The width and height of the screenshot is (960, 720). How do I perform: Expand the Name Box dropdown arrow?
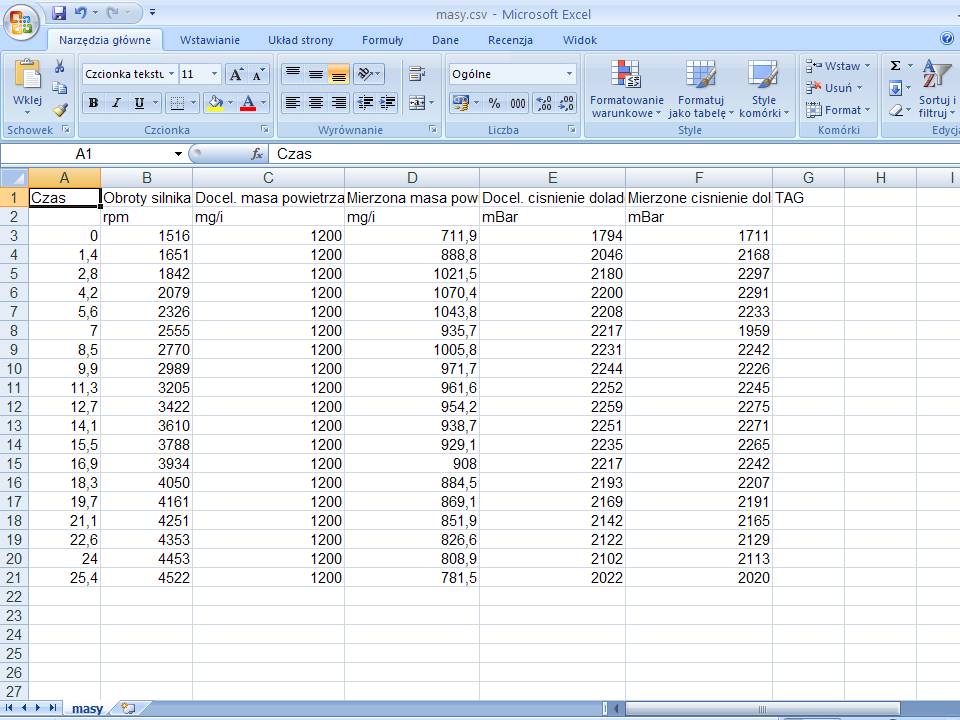click(179, 154)
